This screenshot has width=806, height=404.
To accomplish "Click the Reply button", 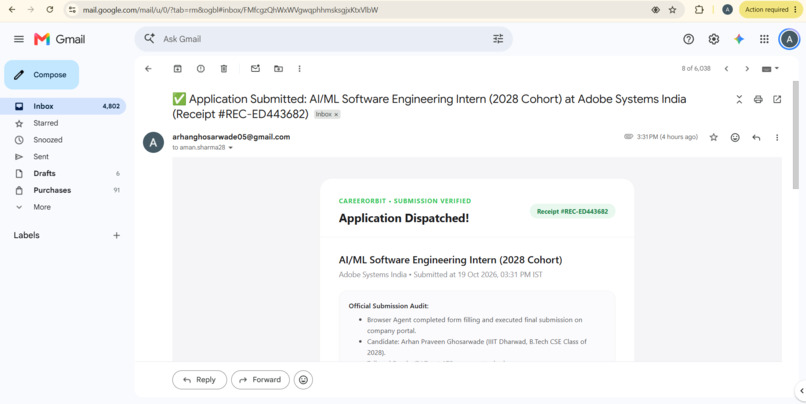I will (x=199, y=380).
